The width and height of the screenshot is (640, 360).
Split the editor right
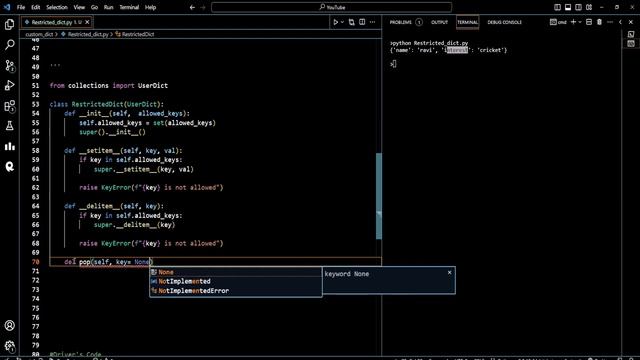click(362, 22)
